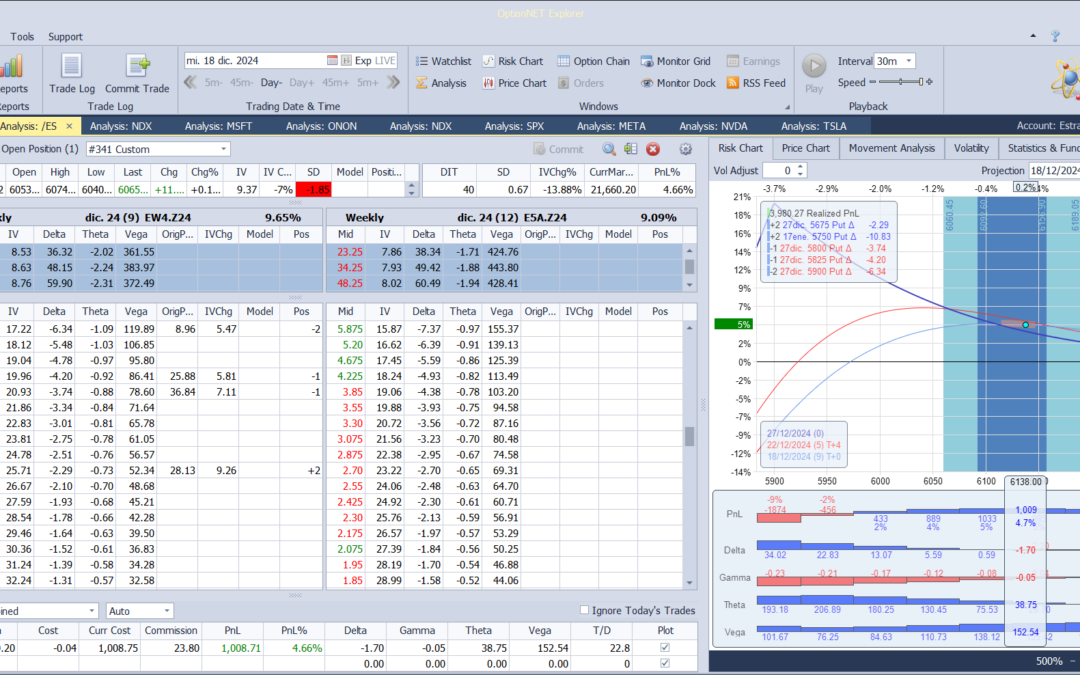Click the red delete X icon
The image size is (1080, 675).
click(653, 149)
